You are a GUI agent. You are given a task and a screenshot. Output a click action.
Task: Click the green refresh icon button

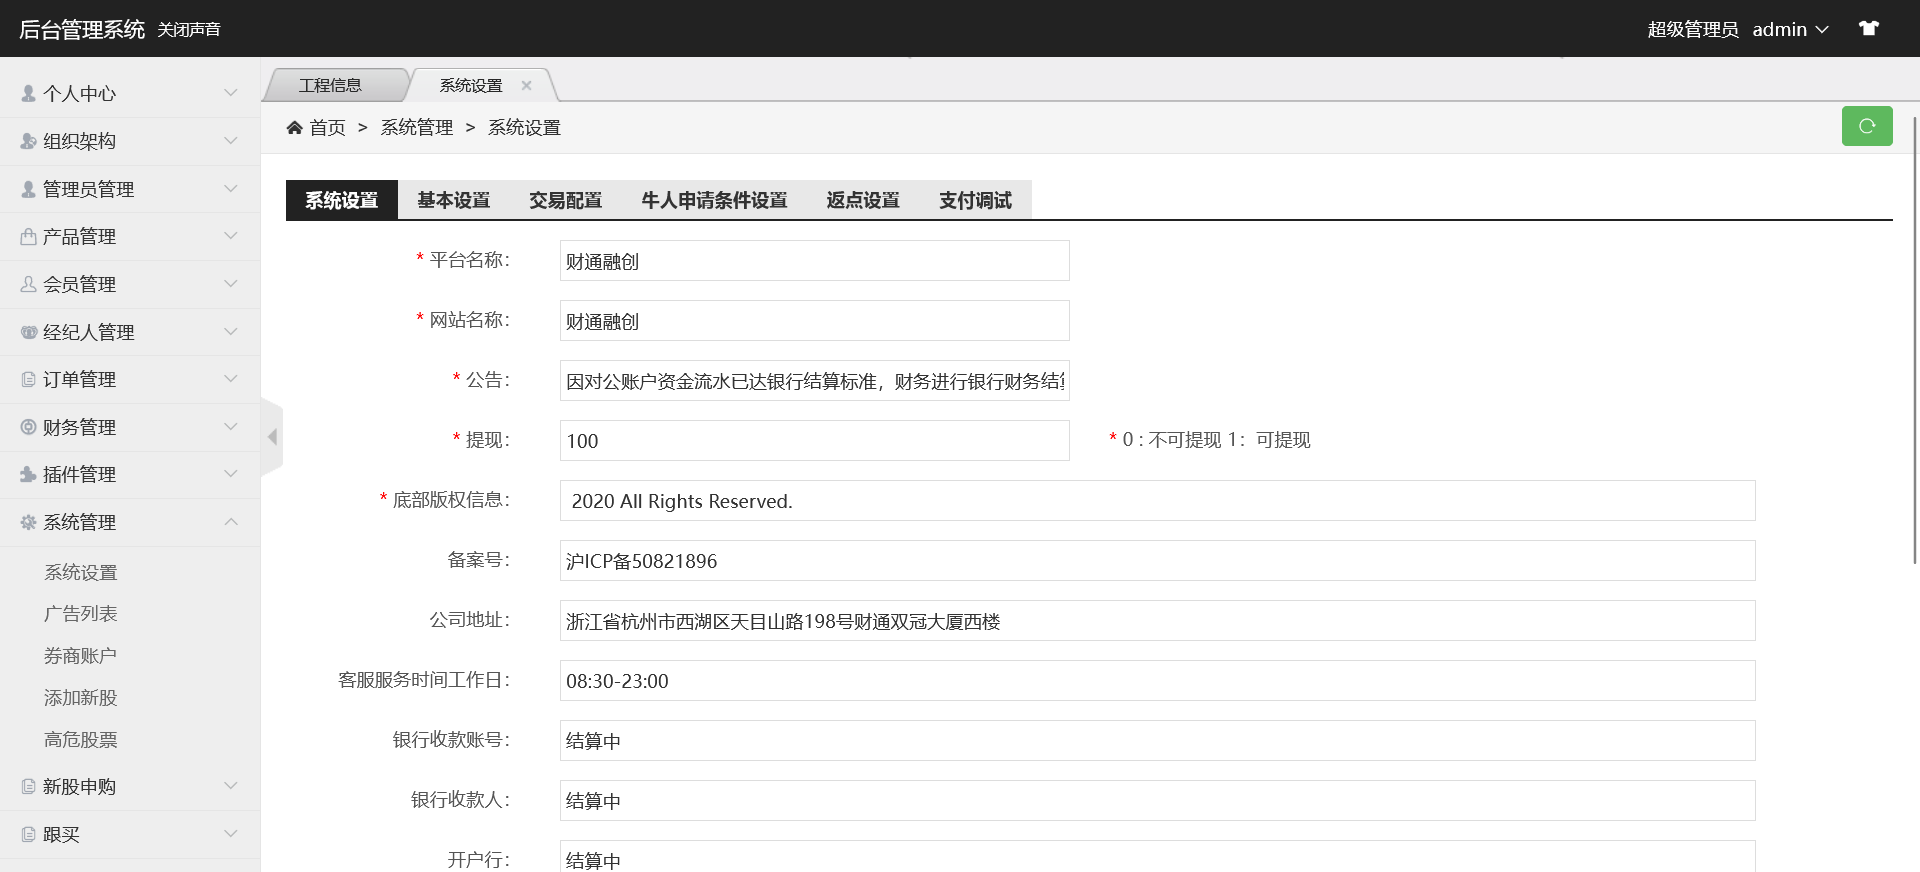[x=1866, y=126]
